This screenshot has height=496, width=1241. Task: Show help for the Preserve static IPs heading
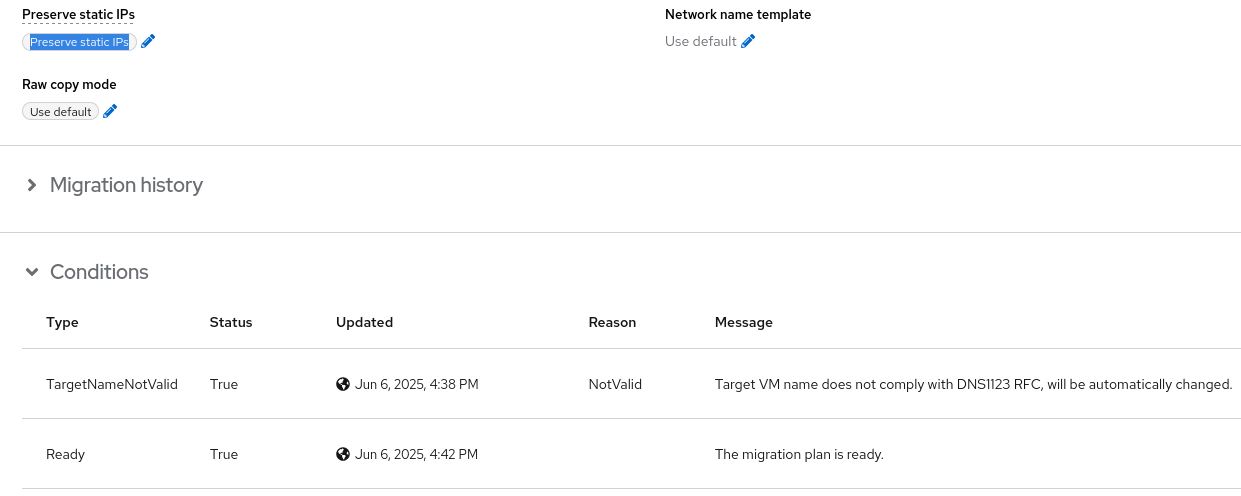[x=78, y=14]
